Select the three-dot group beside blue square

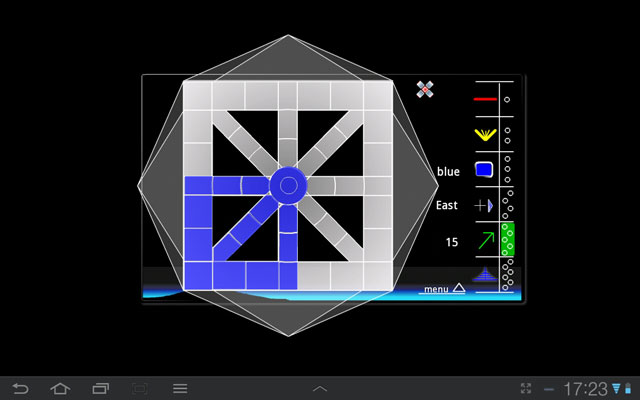point(507,169)
